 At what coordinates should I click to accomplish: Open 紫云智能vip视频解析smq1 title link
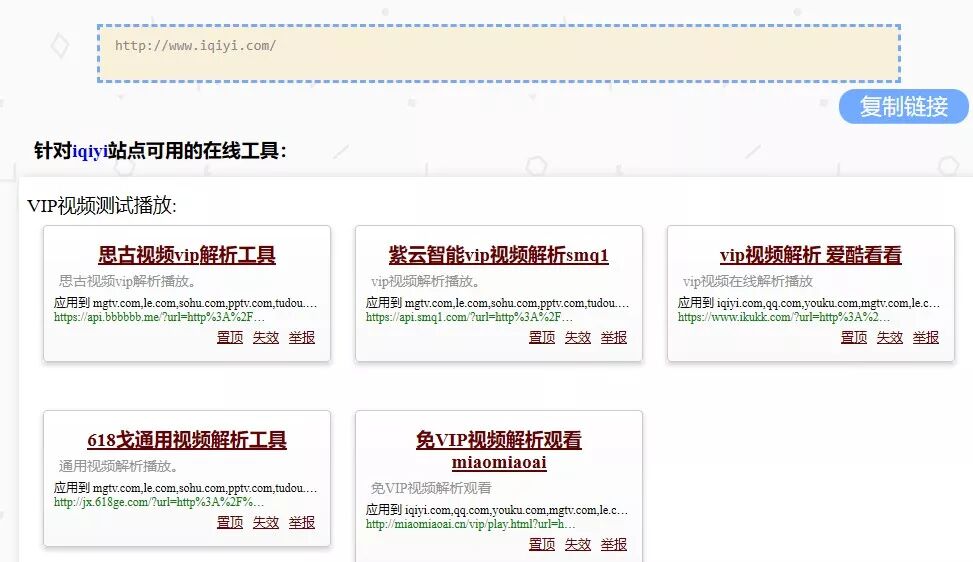pos(499,255)
